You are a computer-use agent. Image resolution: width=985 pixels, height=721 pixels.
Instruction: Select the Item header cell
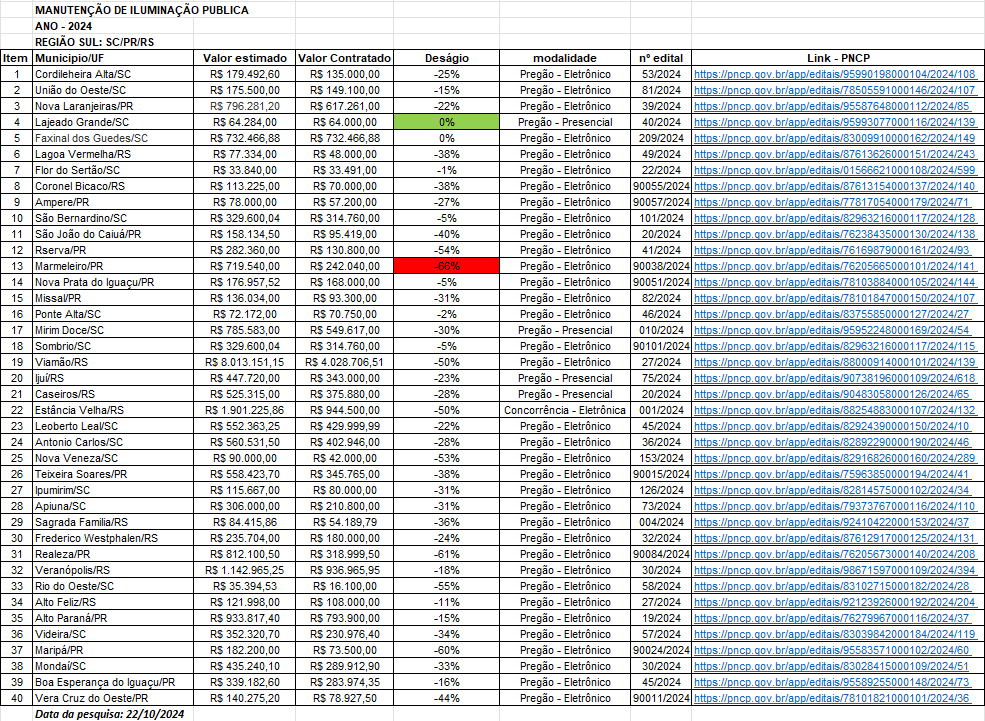tap(16, 58)
